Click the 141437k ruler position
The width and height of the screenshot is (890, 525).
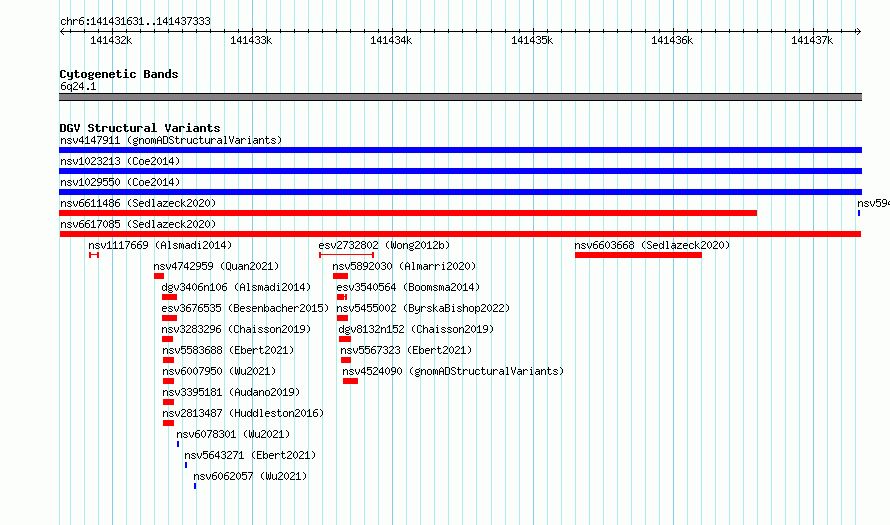[x=812, y=40]
